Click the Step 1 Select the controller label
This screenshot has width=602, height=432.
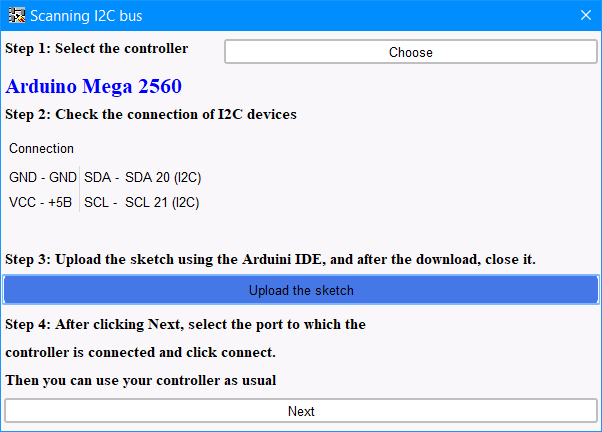point(97,48)
